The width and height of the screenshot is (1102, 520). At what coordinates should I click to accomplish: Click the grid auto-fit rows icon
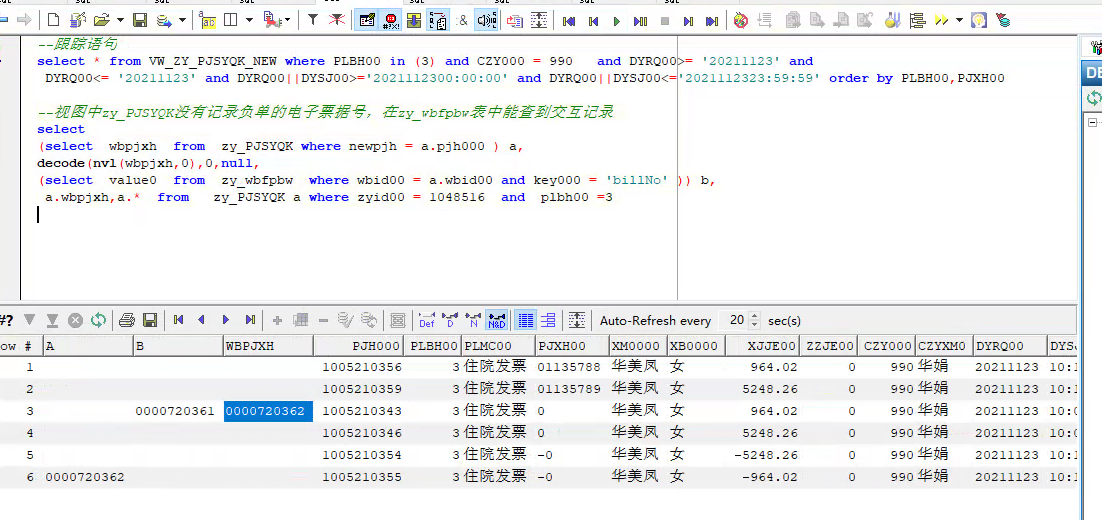click(577, 320)
